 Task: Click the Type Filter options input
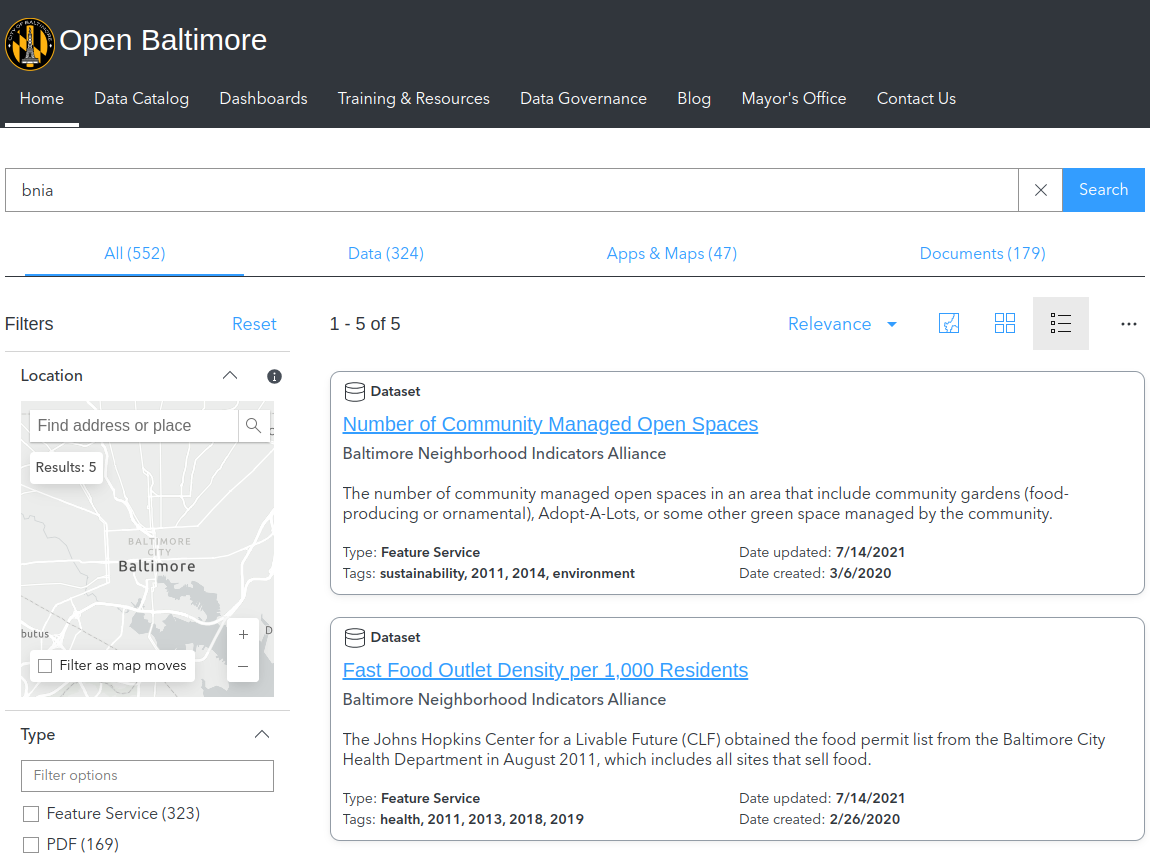tap(147, 776)
